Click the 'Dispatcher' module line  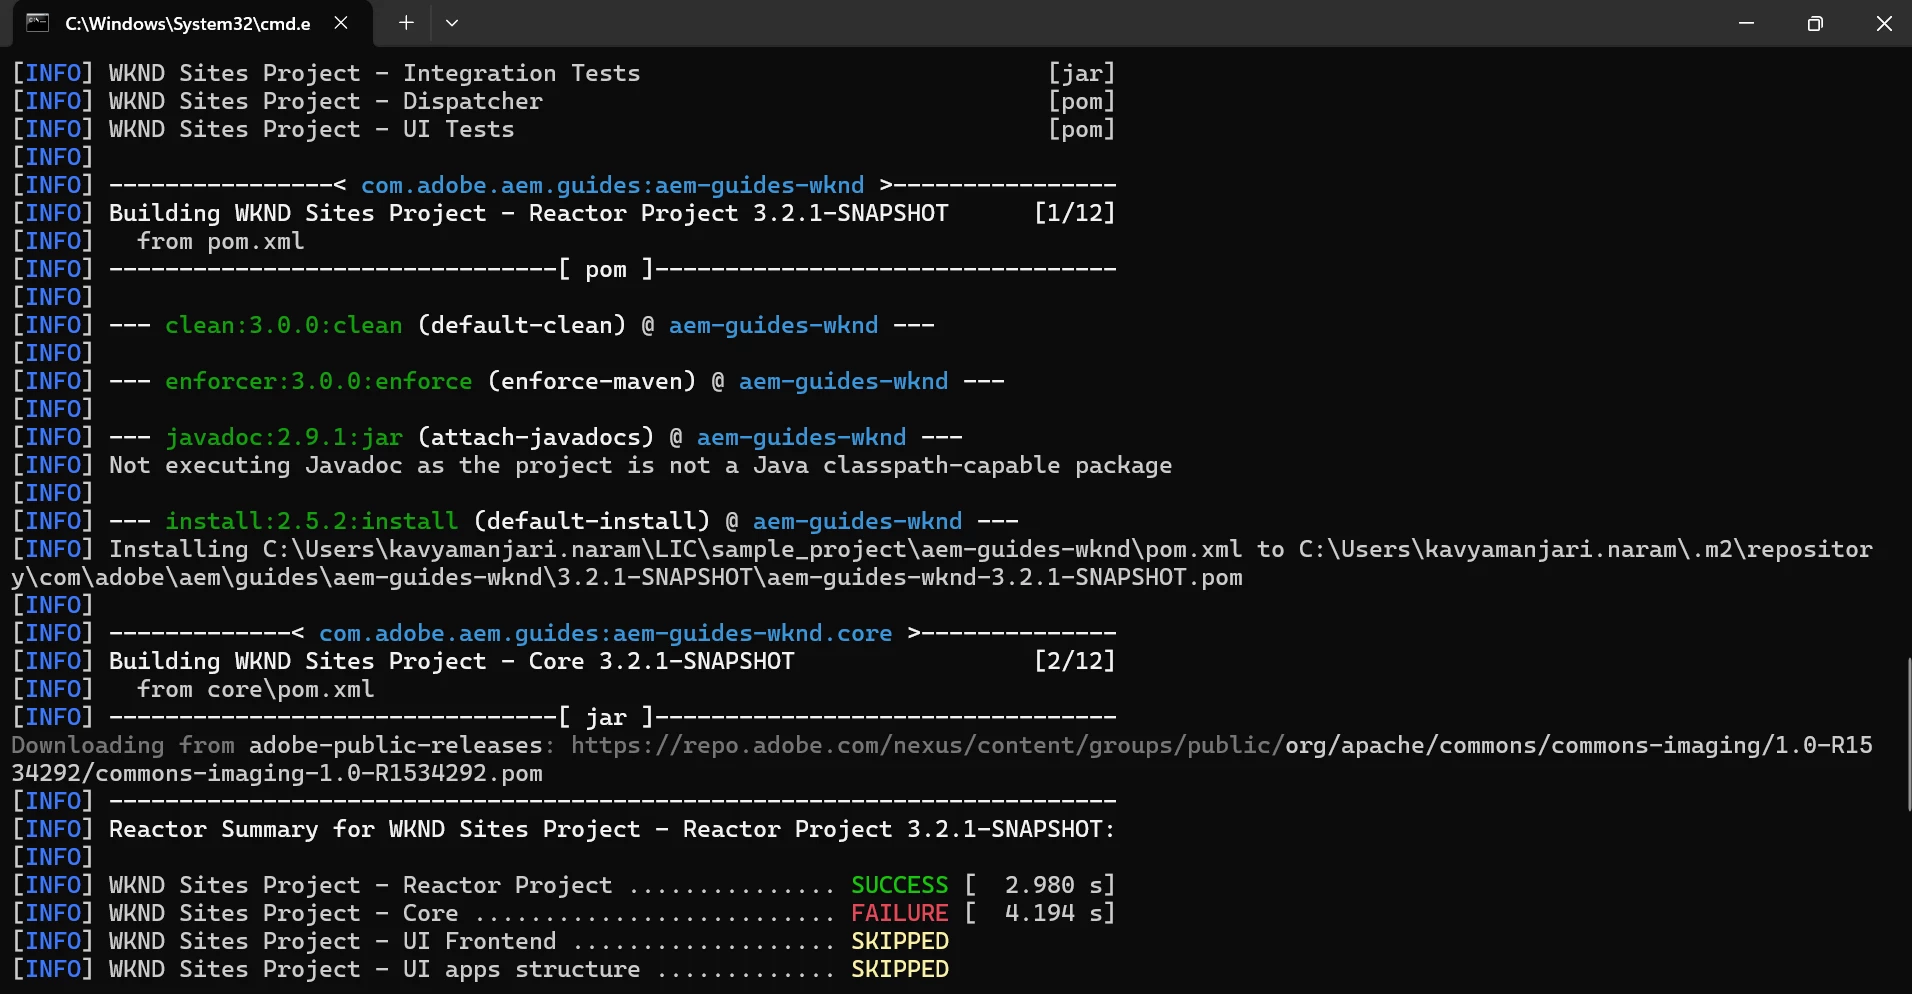[325, 101]
